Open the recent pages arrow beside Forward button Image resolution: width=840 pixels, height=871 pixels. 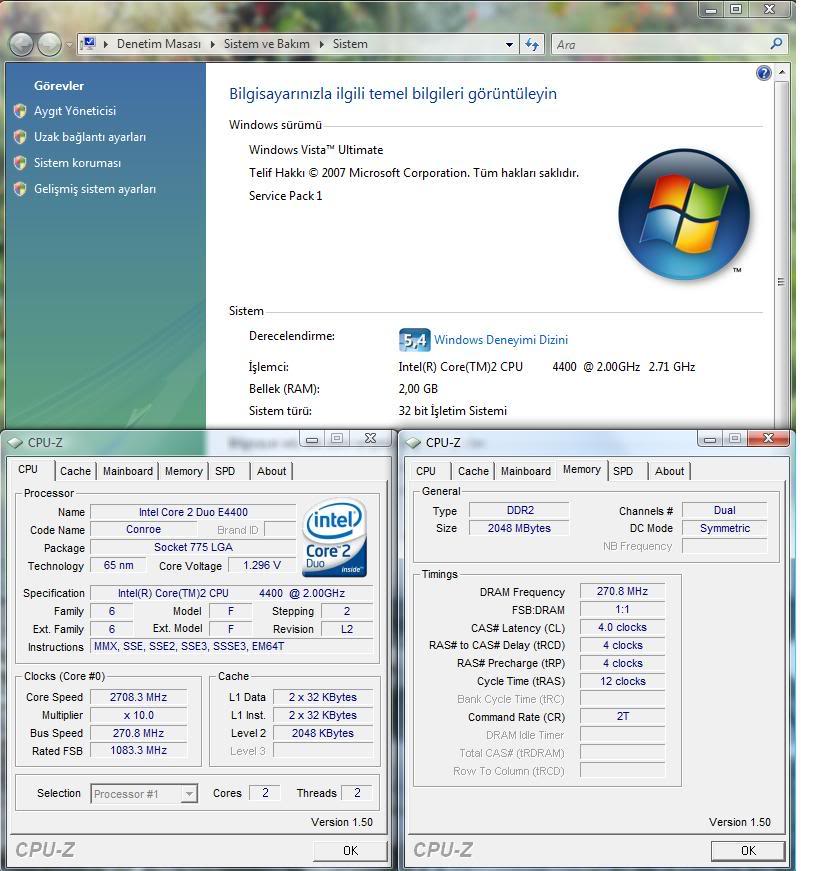pos(68,44)
